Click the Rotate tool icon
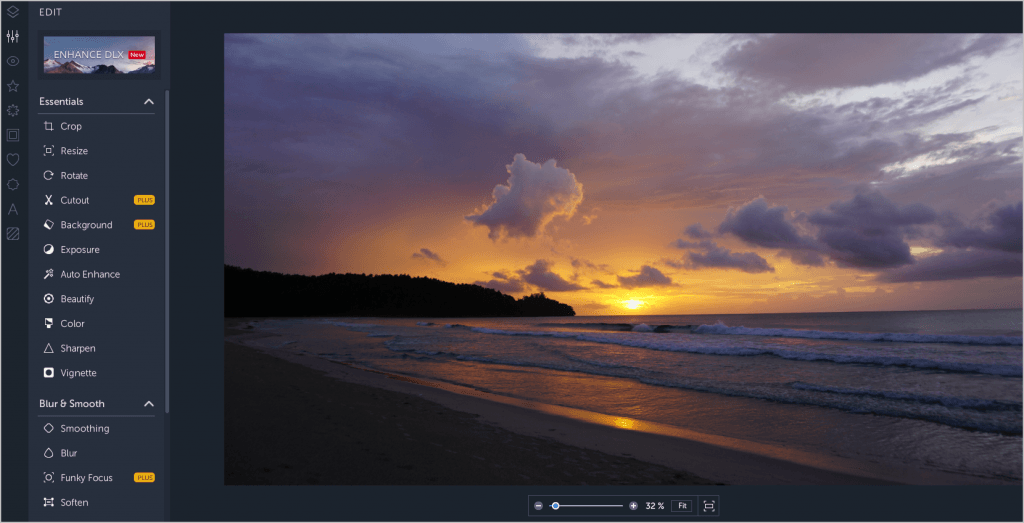Viewport: 1024px width, 523px height. coord(48,176)
